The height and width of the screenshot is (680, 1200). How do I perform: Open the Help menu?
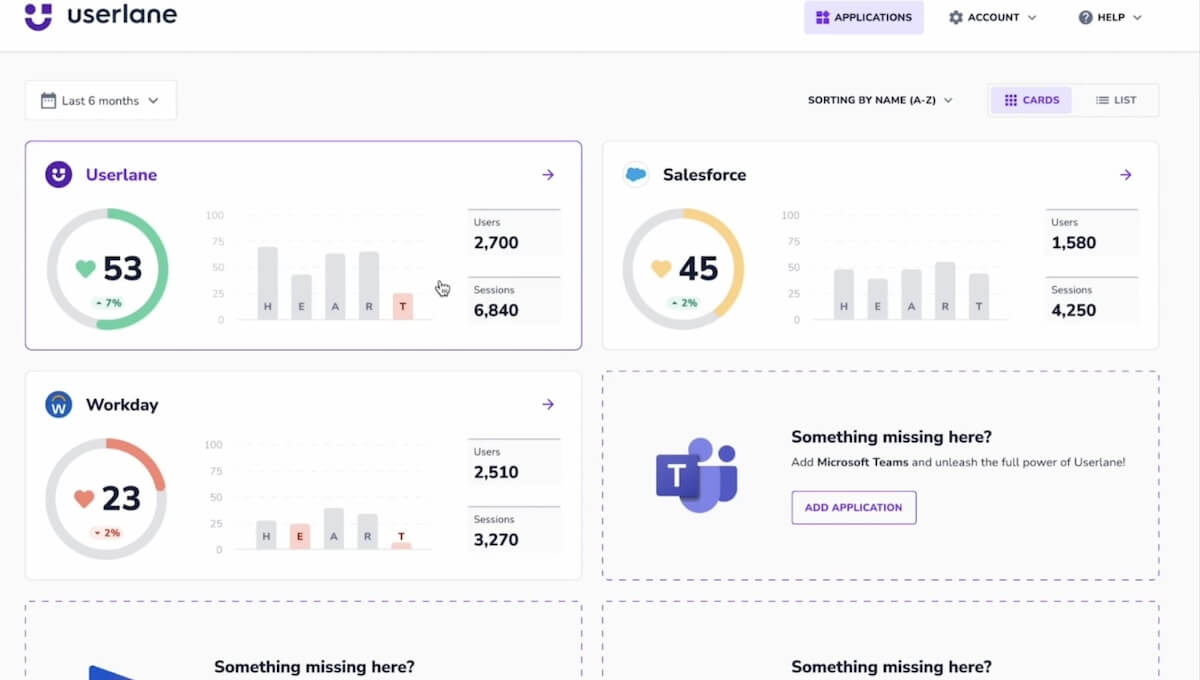point(1110,17)
